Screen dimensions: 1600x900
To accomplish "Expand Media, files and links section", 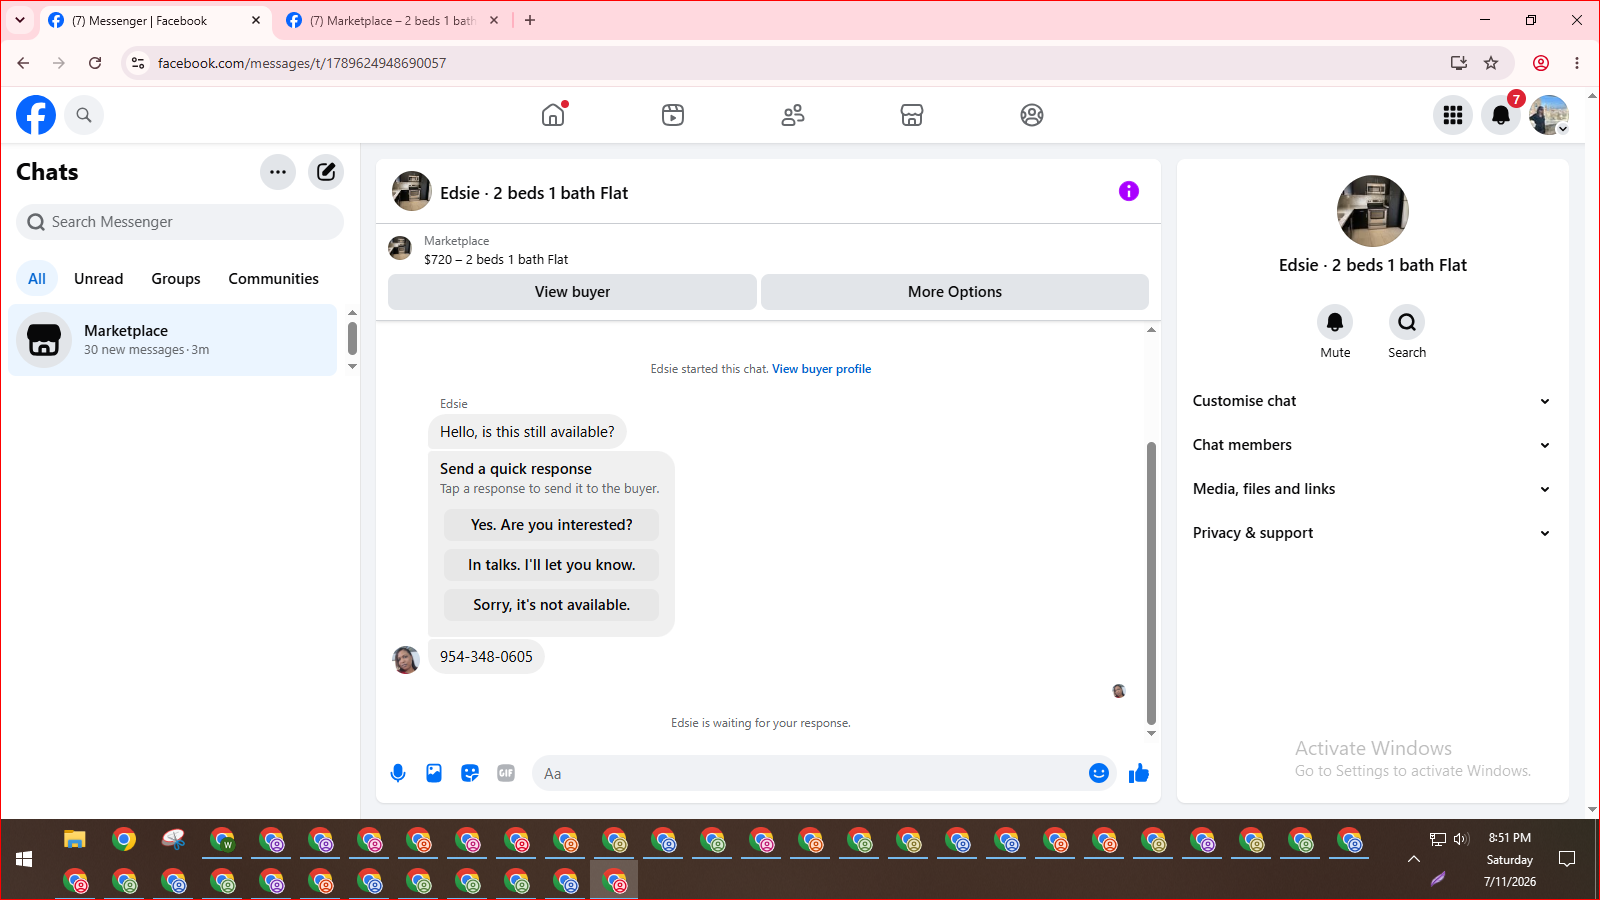I will (1372, 489).
